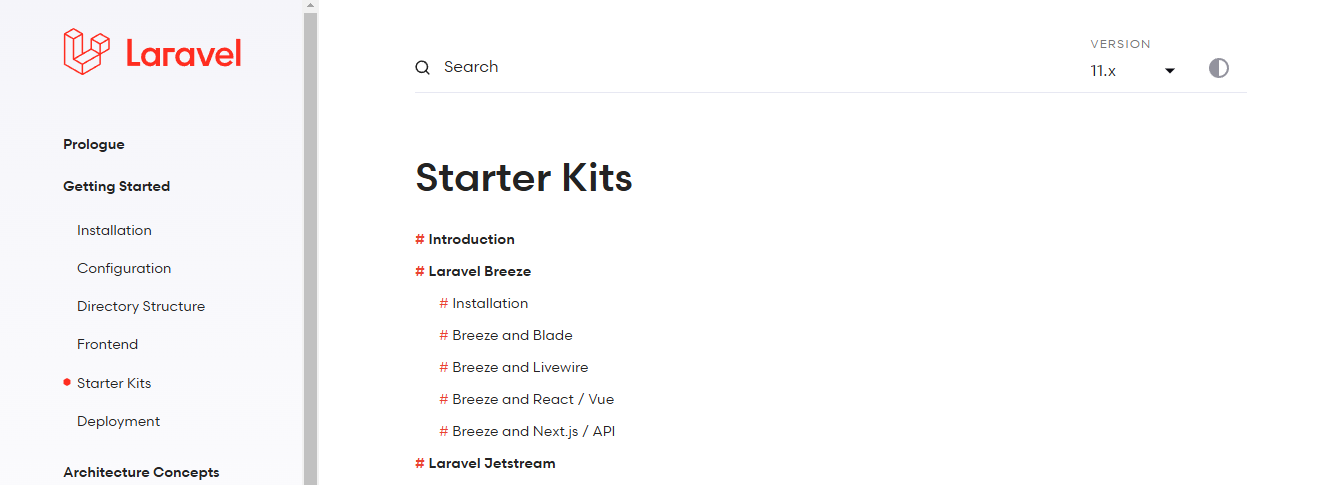Open the Installation sidebar page
Viewport: 1336px width, 485px height.
(114, 230)
